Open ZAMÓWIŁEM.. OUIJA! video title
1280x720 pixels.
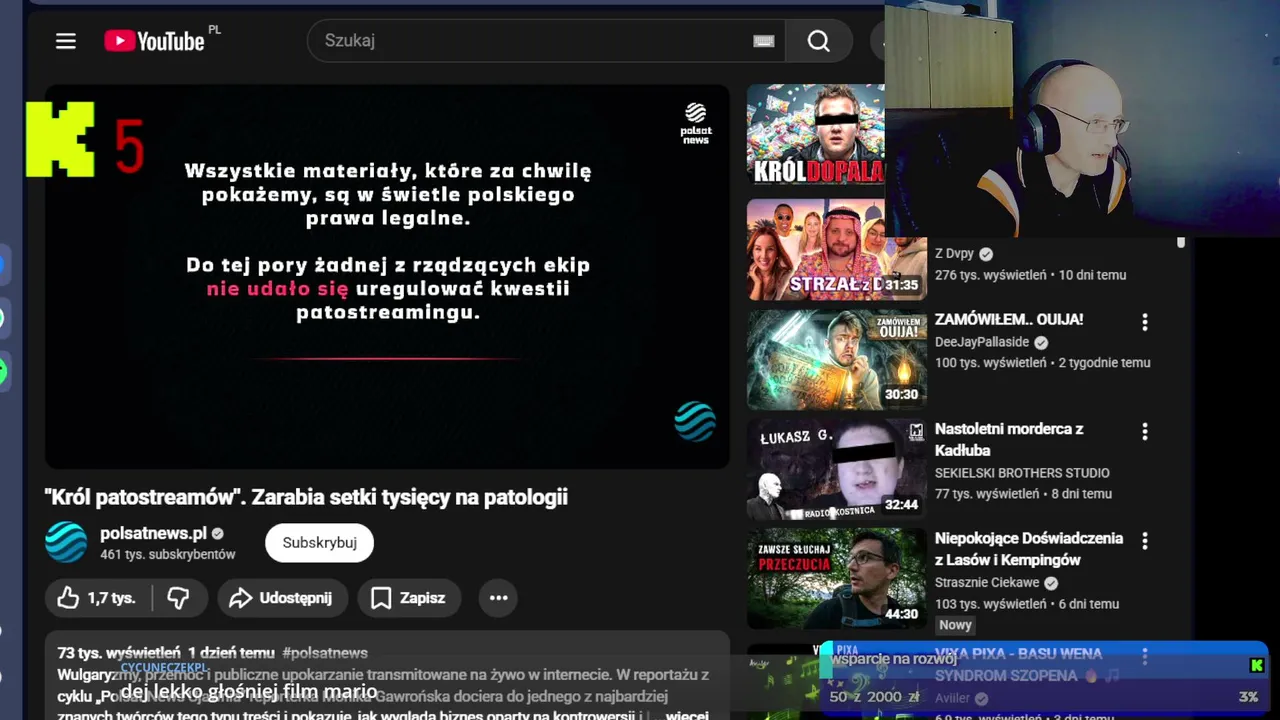[x=1008, y=319]
